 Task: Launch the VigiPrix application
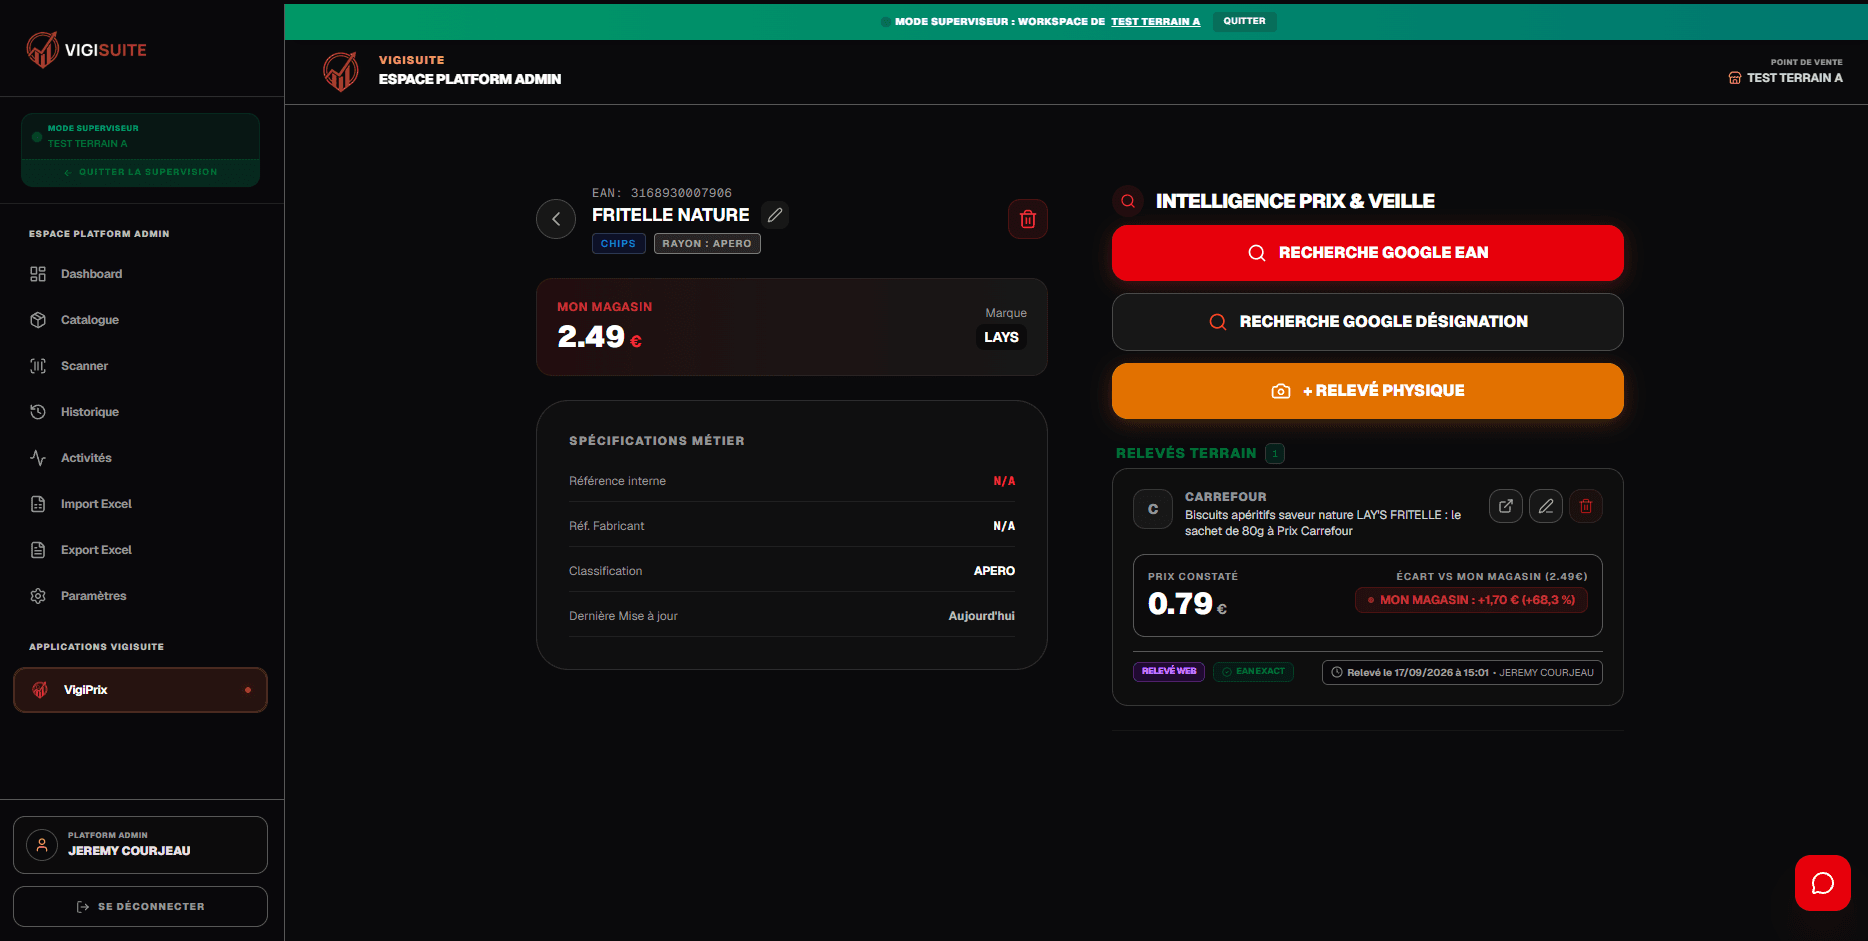[x=140, y=690]
